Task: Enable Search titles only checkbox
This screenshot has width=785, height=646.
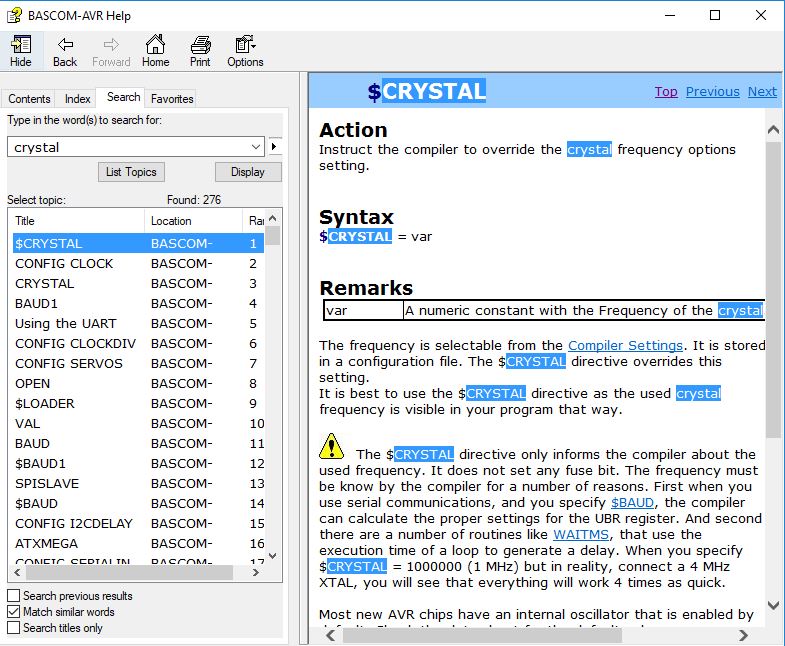Action: coord(14,627)
